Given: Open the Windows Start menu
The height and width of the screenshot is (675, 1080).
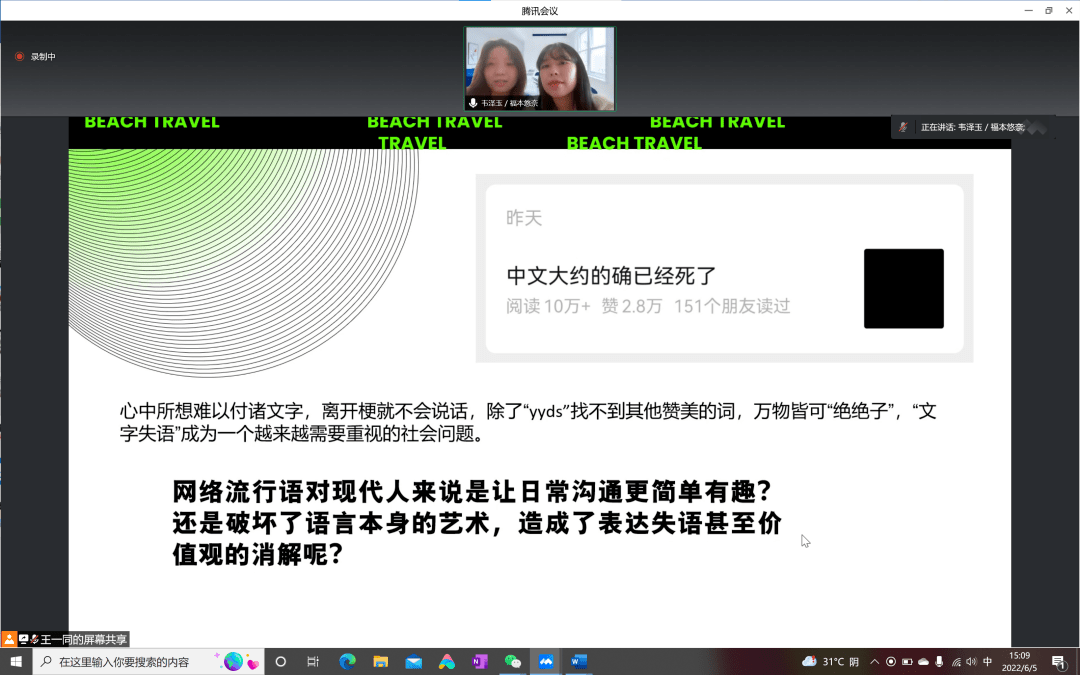Looking at the screenshot, I should (16, 662).
